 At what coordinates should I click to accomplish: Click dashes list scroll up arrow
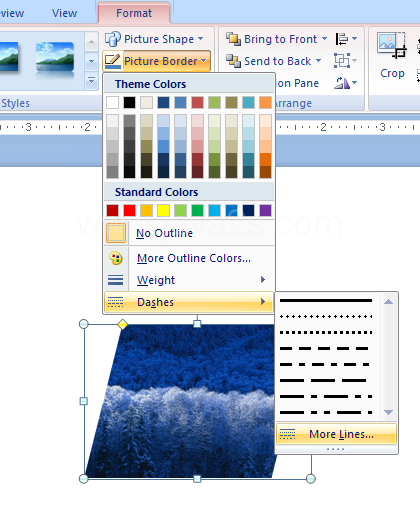point(388,302)
